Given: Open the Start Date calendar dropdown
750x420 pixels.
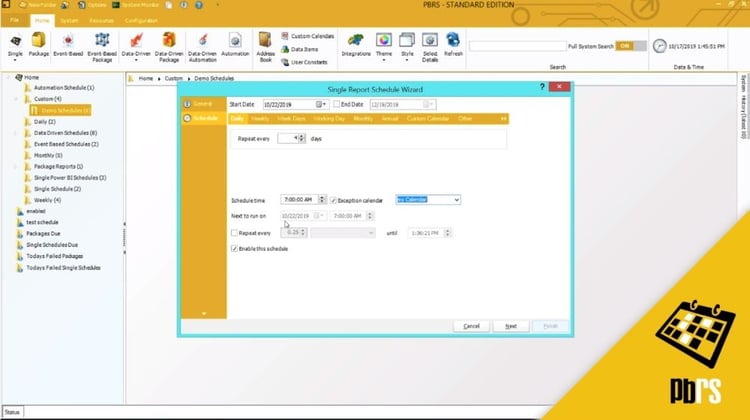Looking at the screenshot, I should [321, 104].
